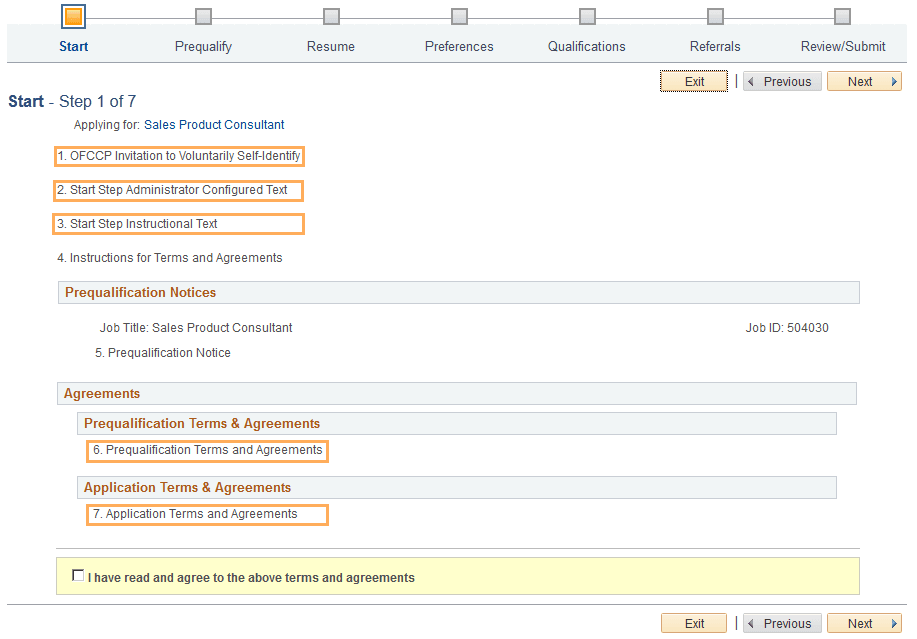Click the bottom Next button
This screenshot has height=639, width=917.
[x=864, y=623]
